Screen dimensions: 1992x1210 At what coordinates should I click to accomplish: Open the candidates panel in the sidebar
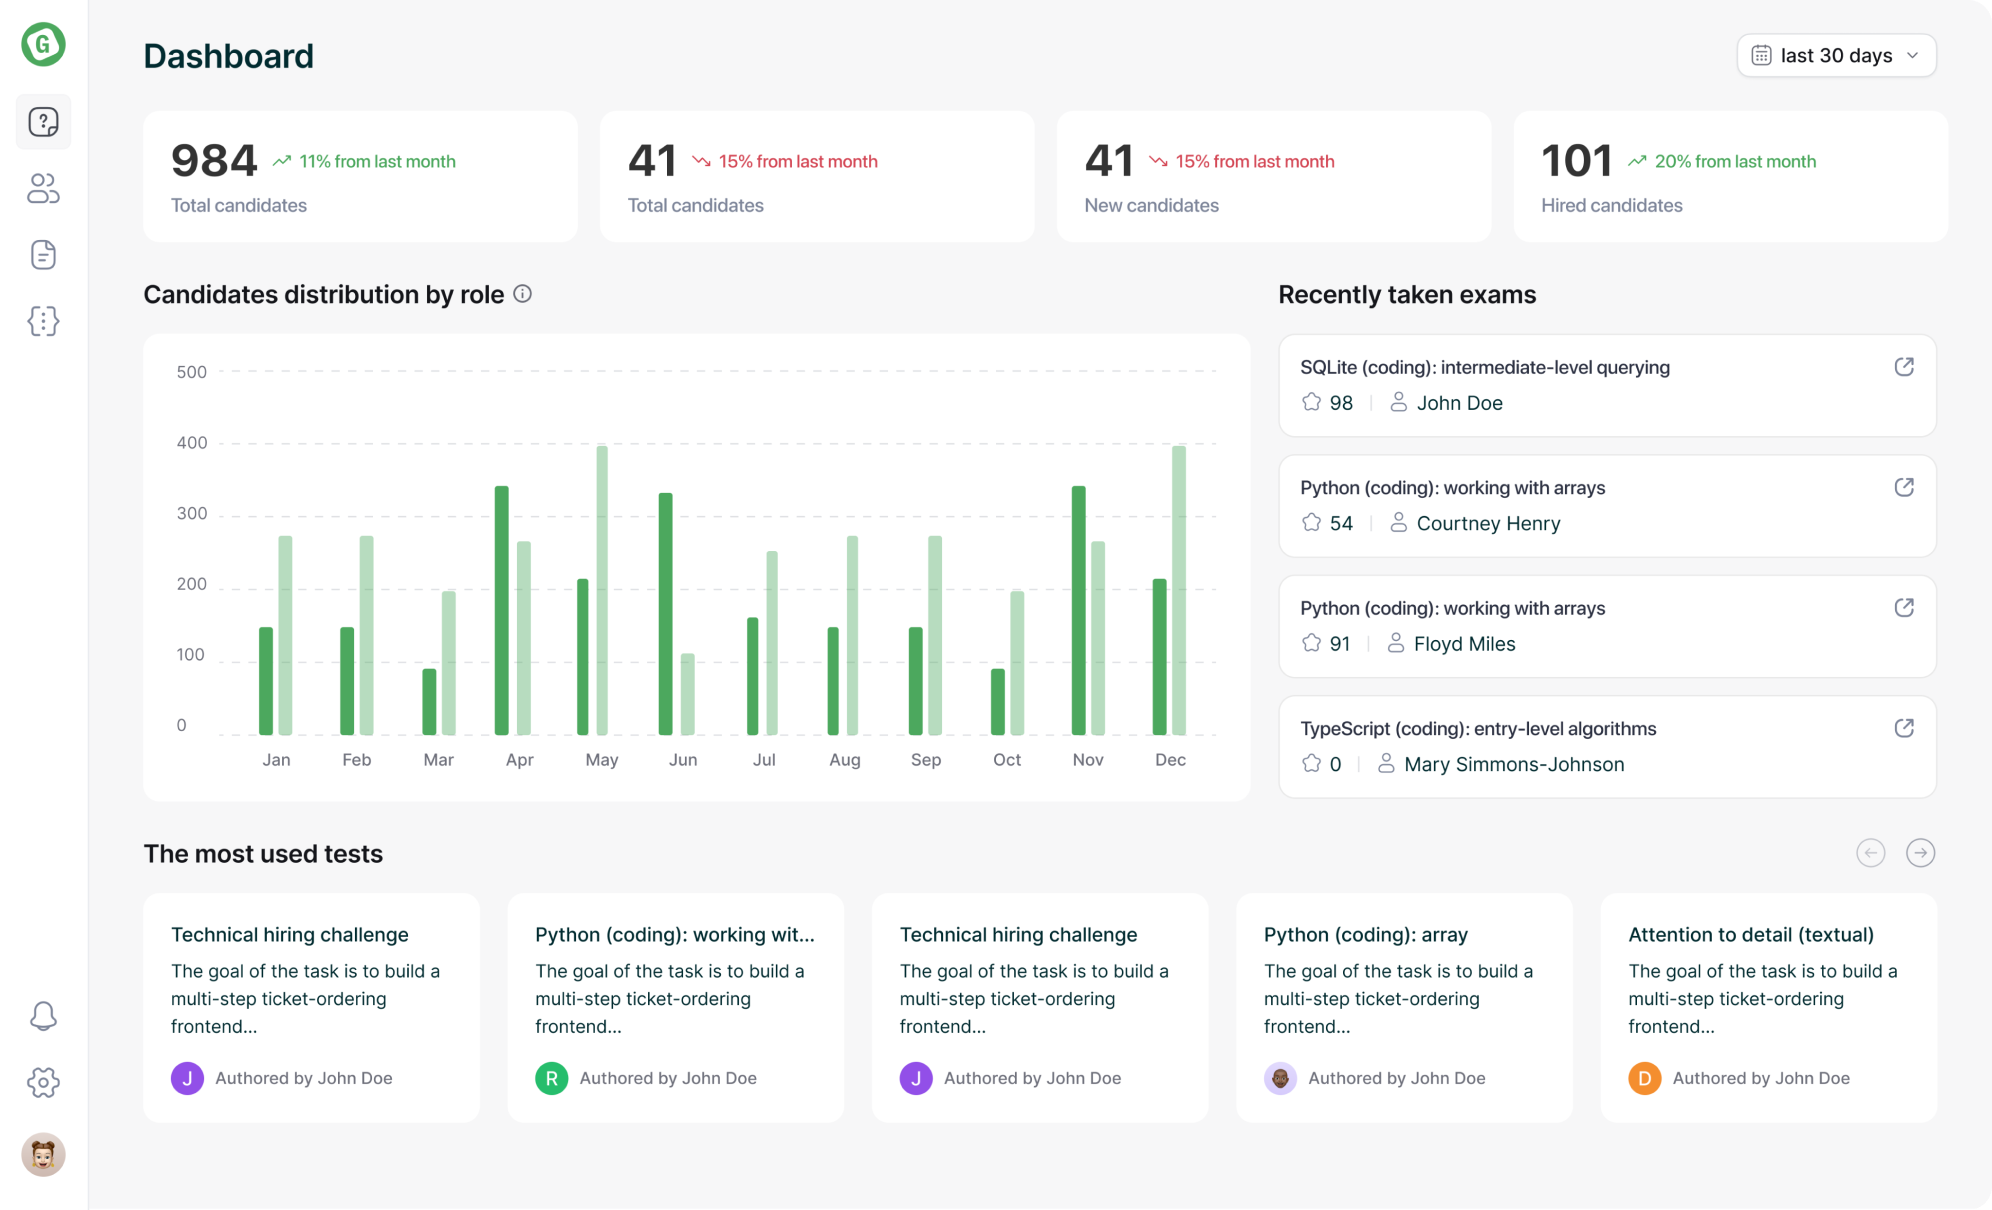[43, 189]
